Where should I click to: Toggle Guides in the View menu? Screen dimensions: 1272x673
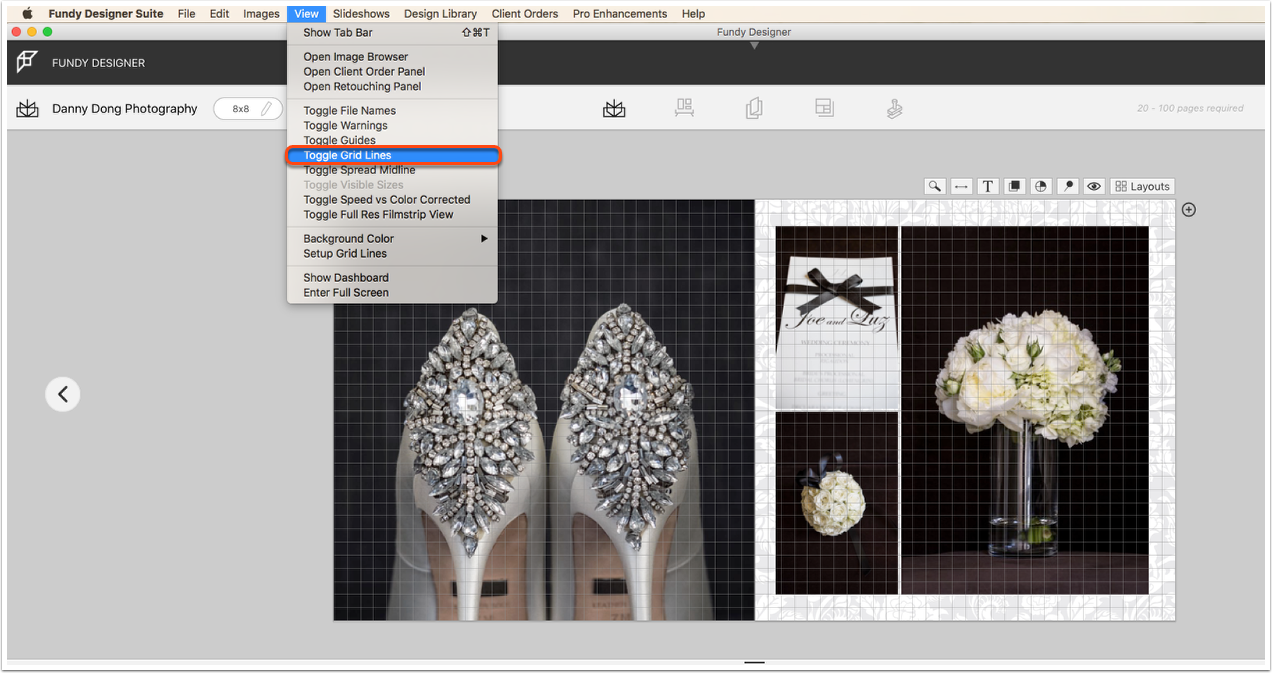(339, 140)
